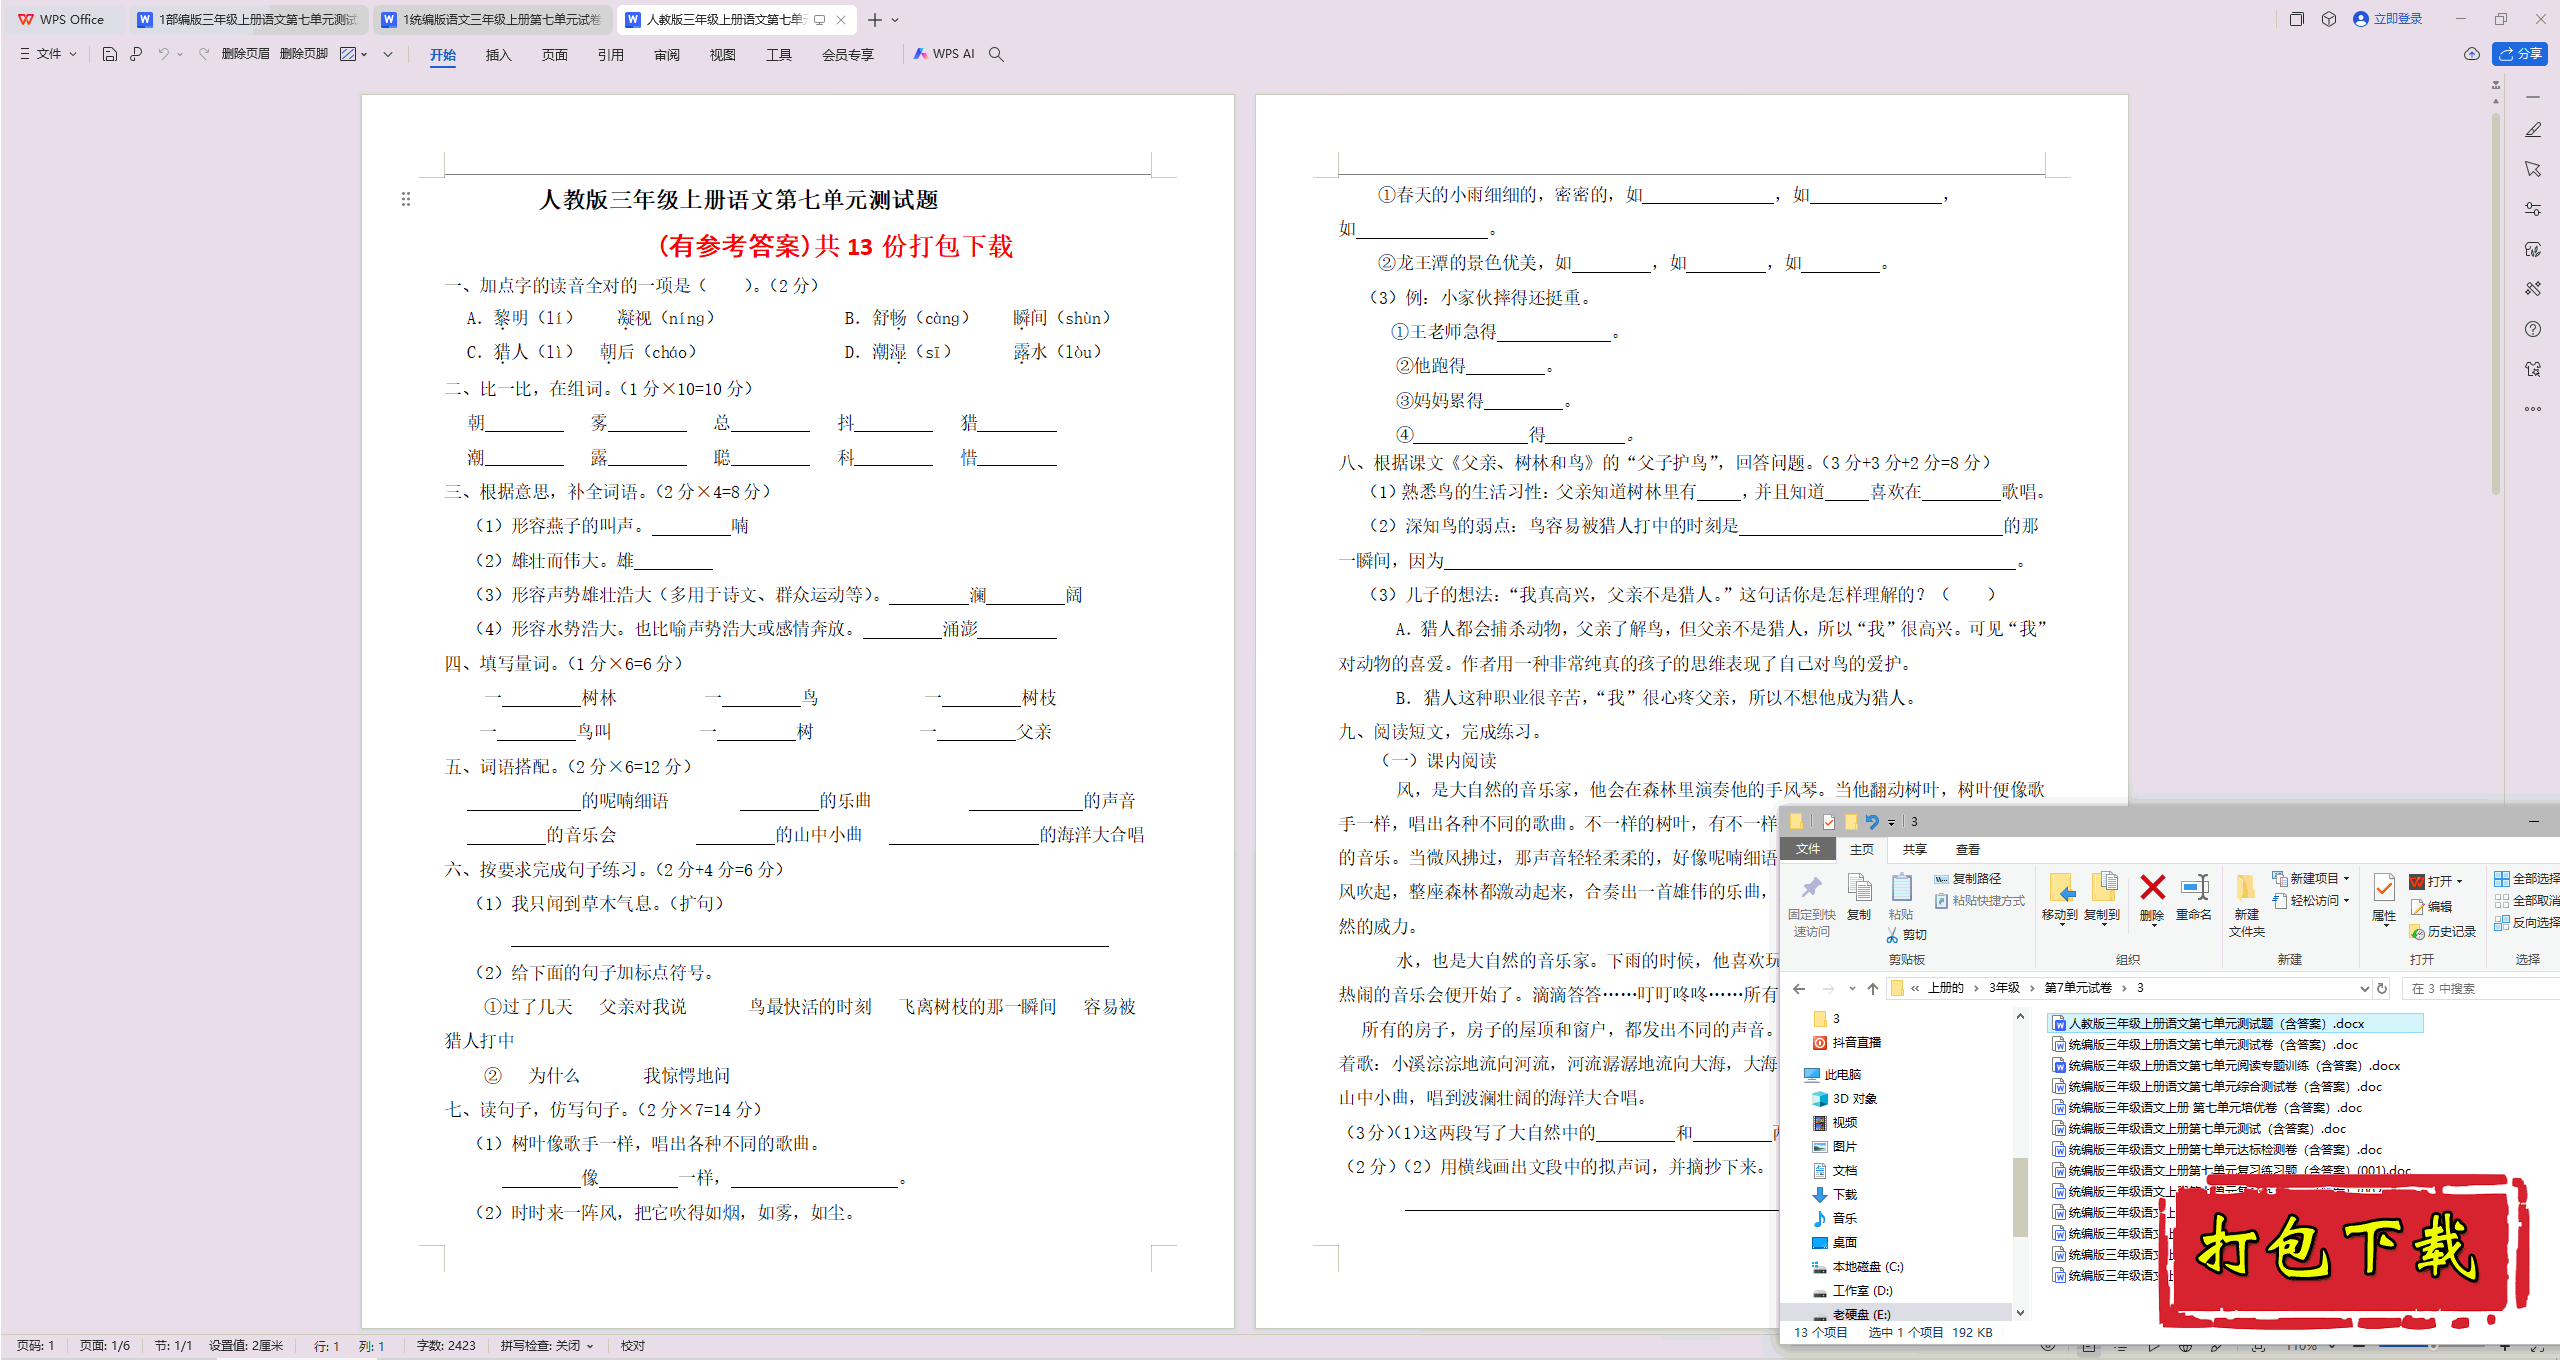Image resolution: width=2560 pixels, height=1360 pixels.
Task: Click 删除页脚 in quick toolbar
Action: click(304, 54)
